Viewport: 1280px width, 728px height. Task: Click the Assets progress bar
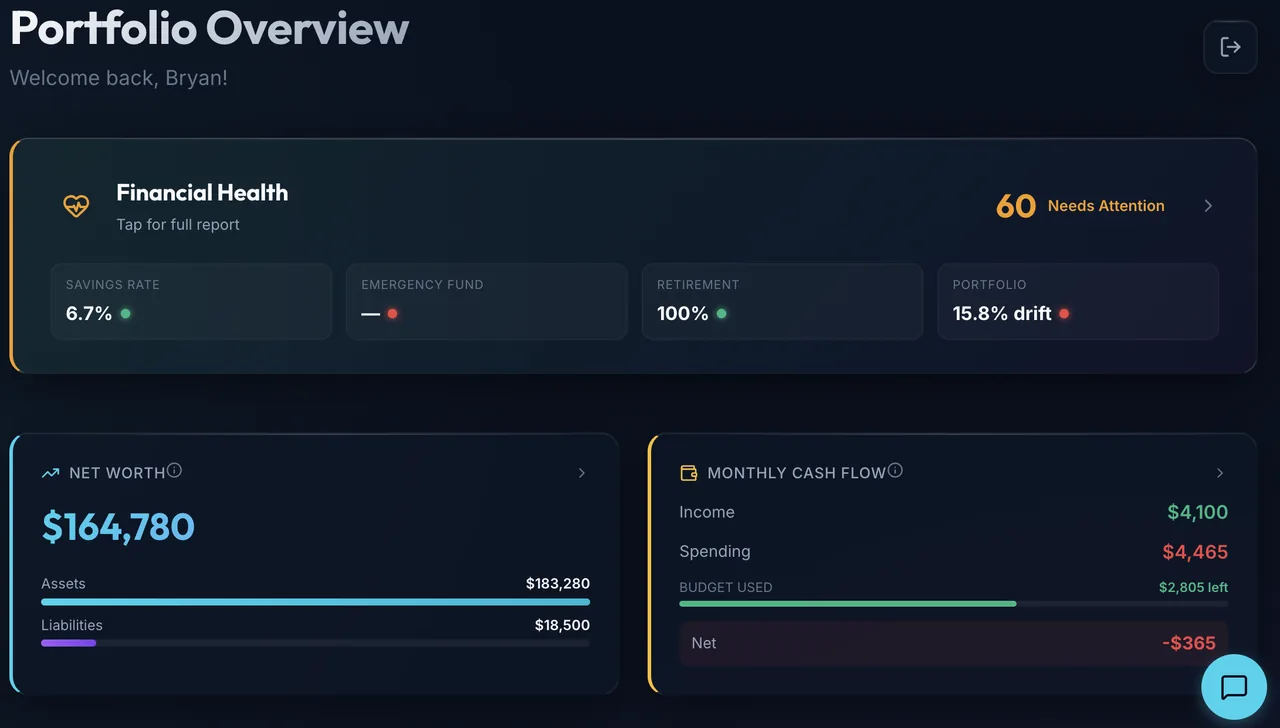(315, 602)
